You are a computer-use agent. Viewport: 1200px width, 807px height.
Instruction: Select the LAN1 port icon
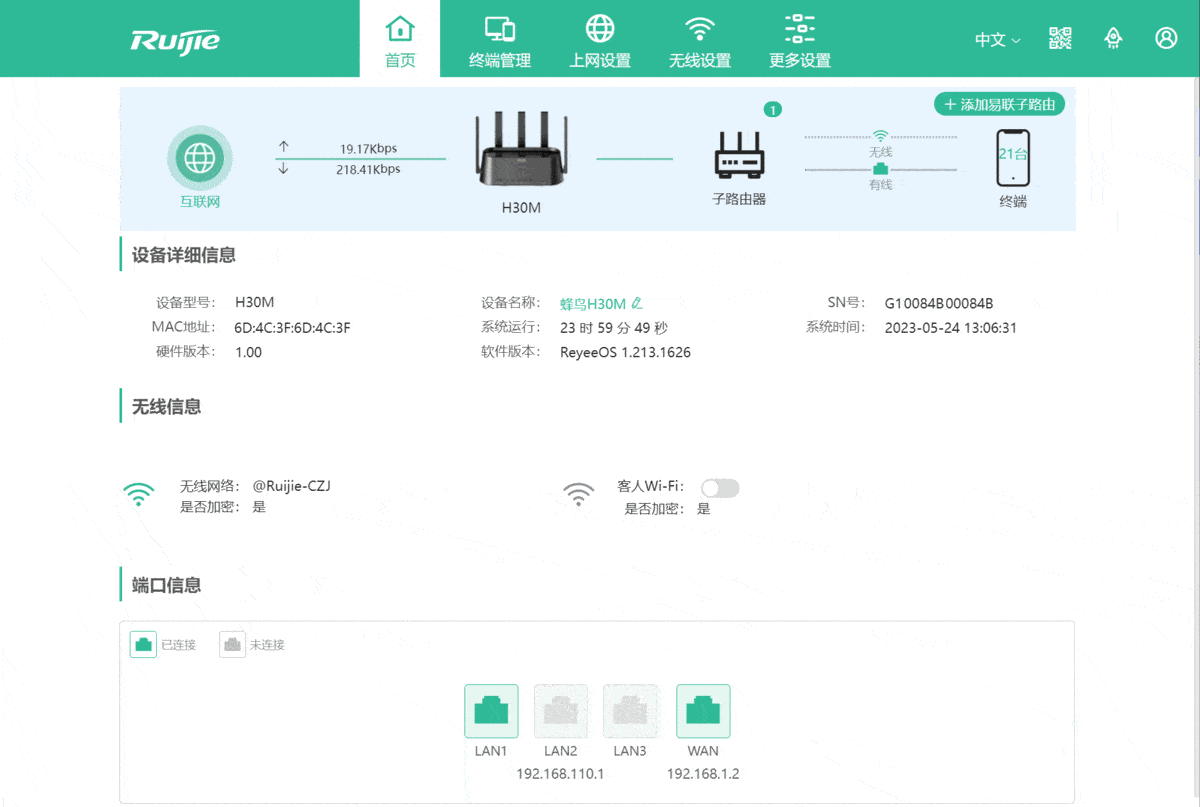pyautogui.click(x=491, y=711)
